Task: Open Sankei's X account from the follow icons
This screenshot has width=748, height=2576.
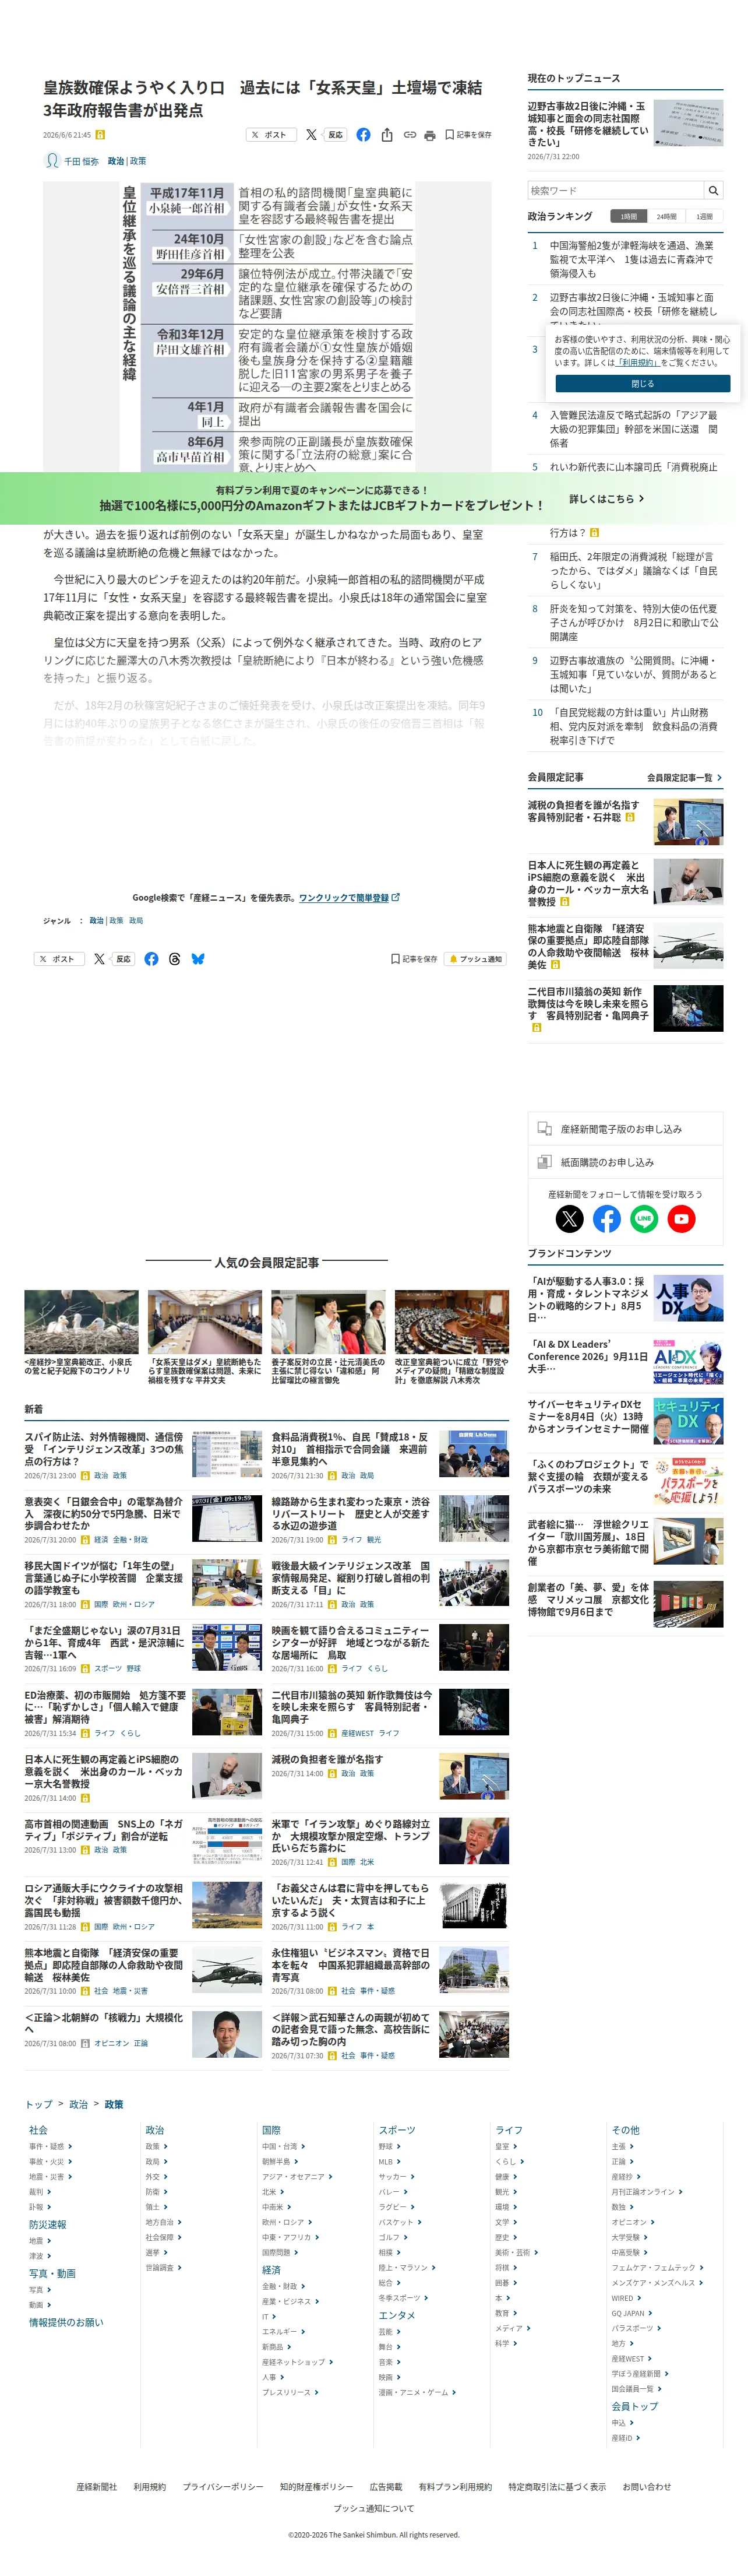Action: [569, 1218]
